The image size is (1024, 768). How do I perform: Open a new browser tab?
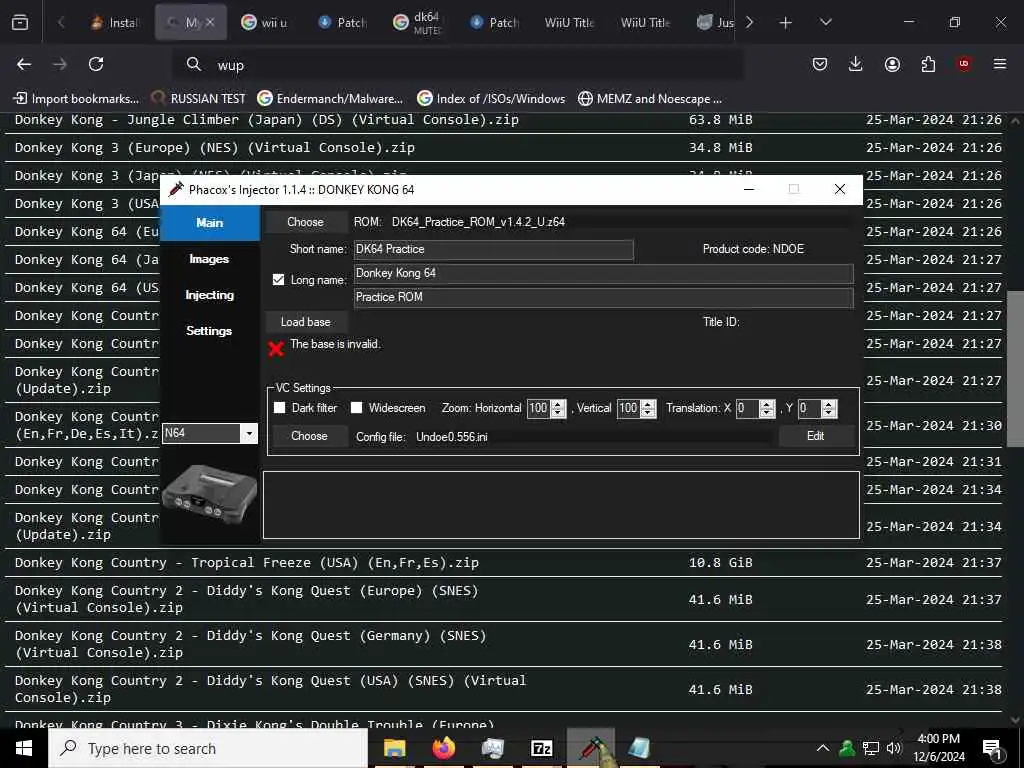coord(786,23)
